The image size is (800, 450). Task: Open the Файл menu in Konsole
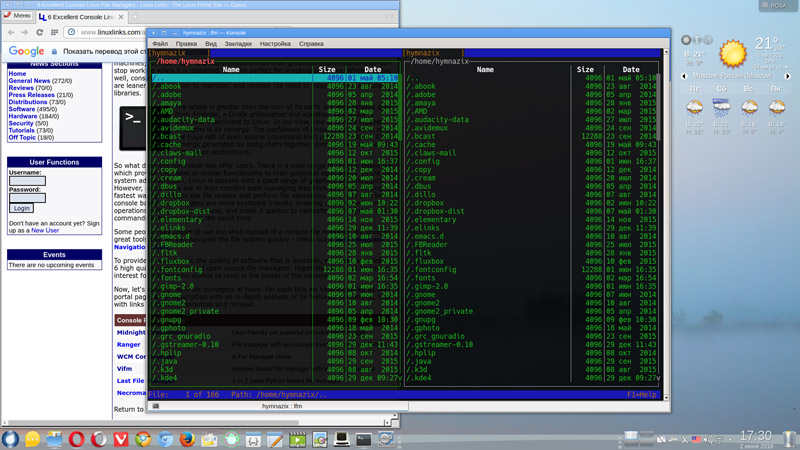160,44
